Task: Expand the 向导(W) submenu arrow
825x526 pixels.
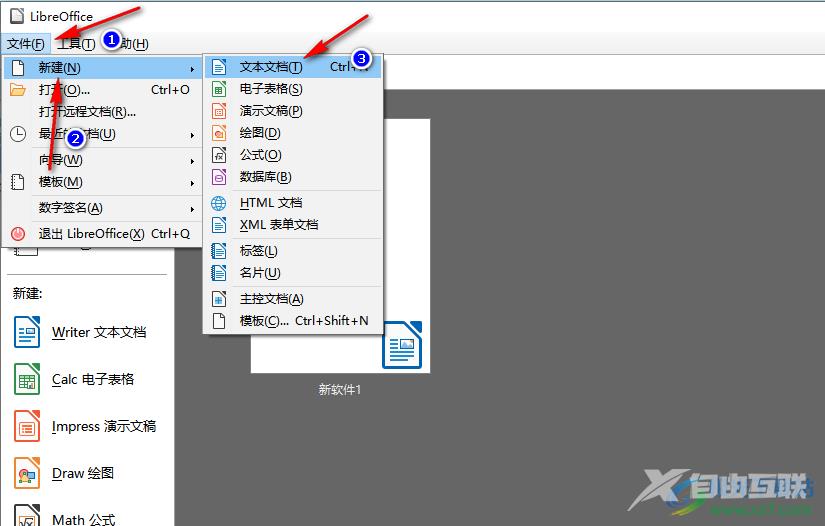Action: tap(193, 161)
